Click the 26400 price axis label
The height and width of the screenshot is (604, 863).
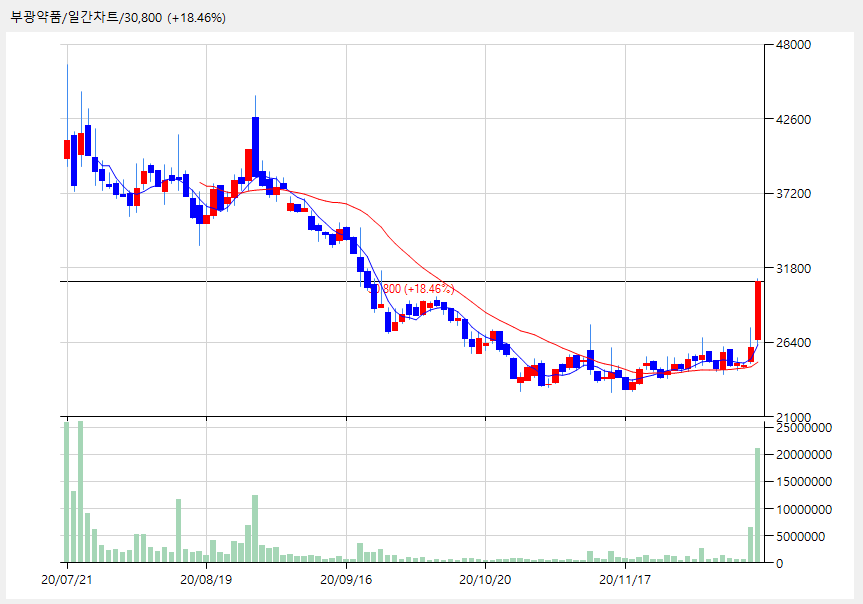(793, 342)
